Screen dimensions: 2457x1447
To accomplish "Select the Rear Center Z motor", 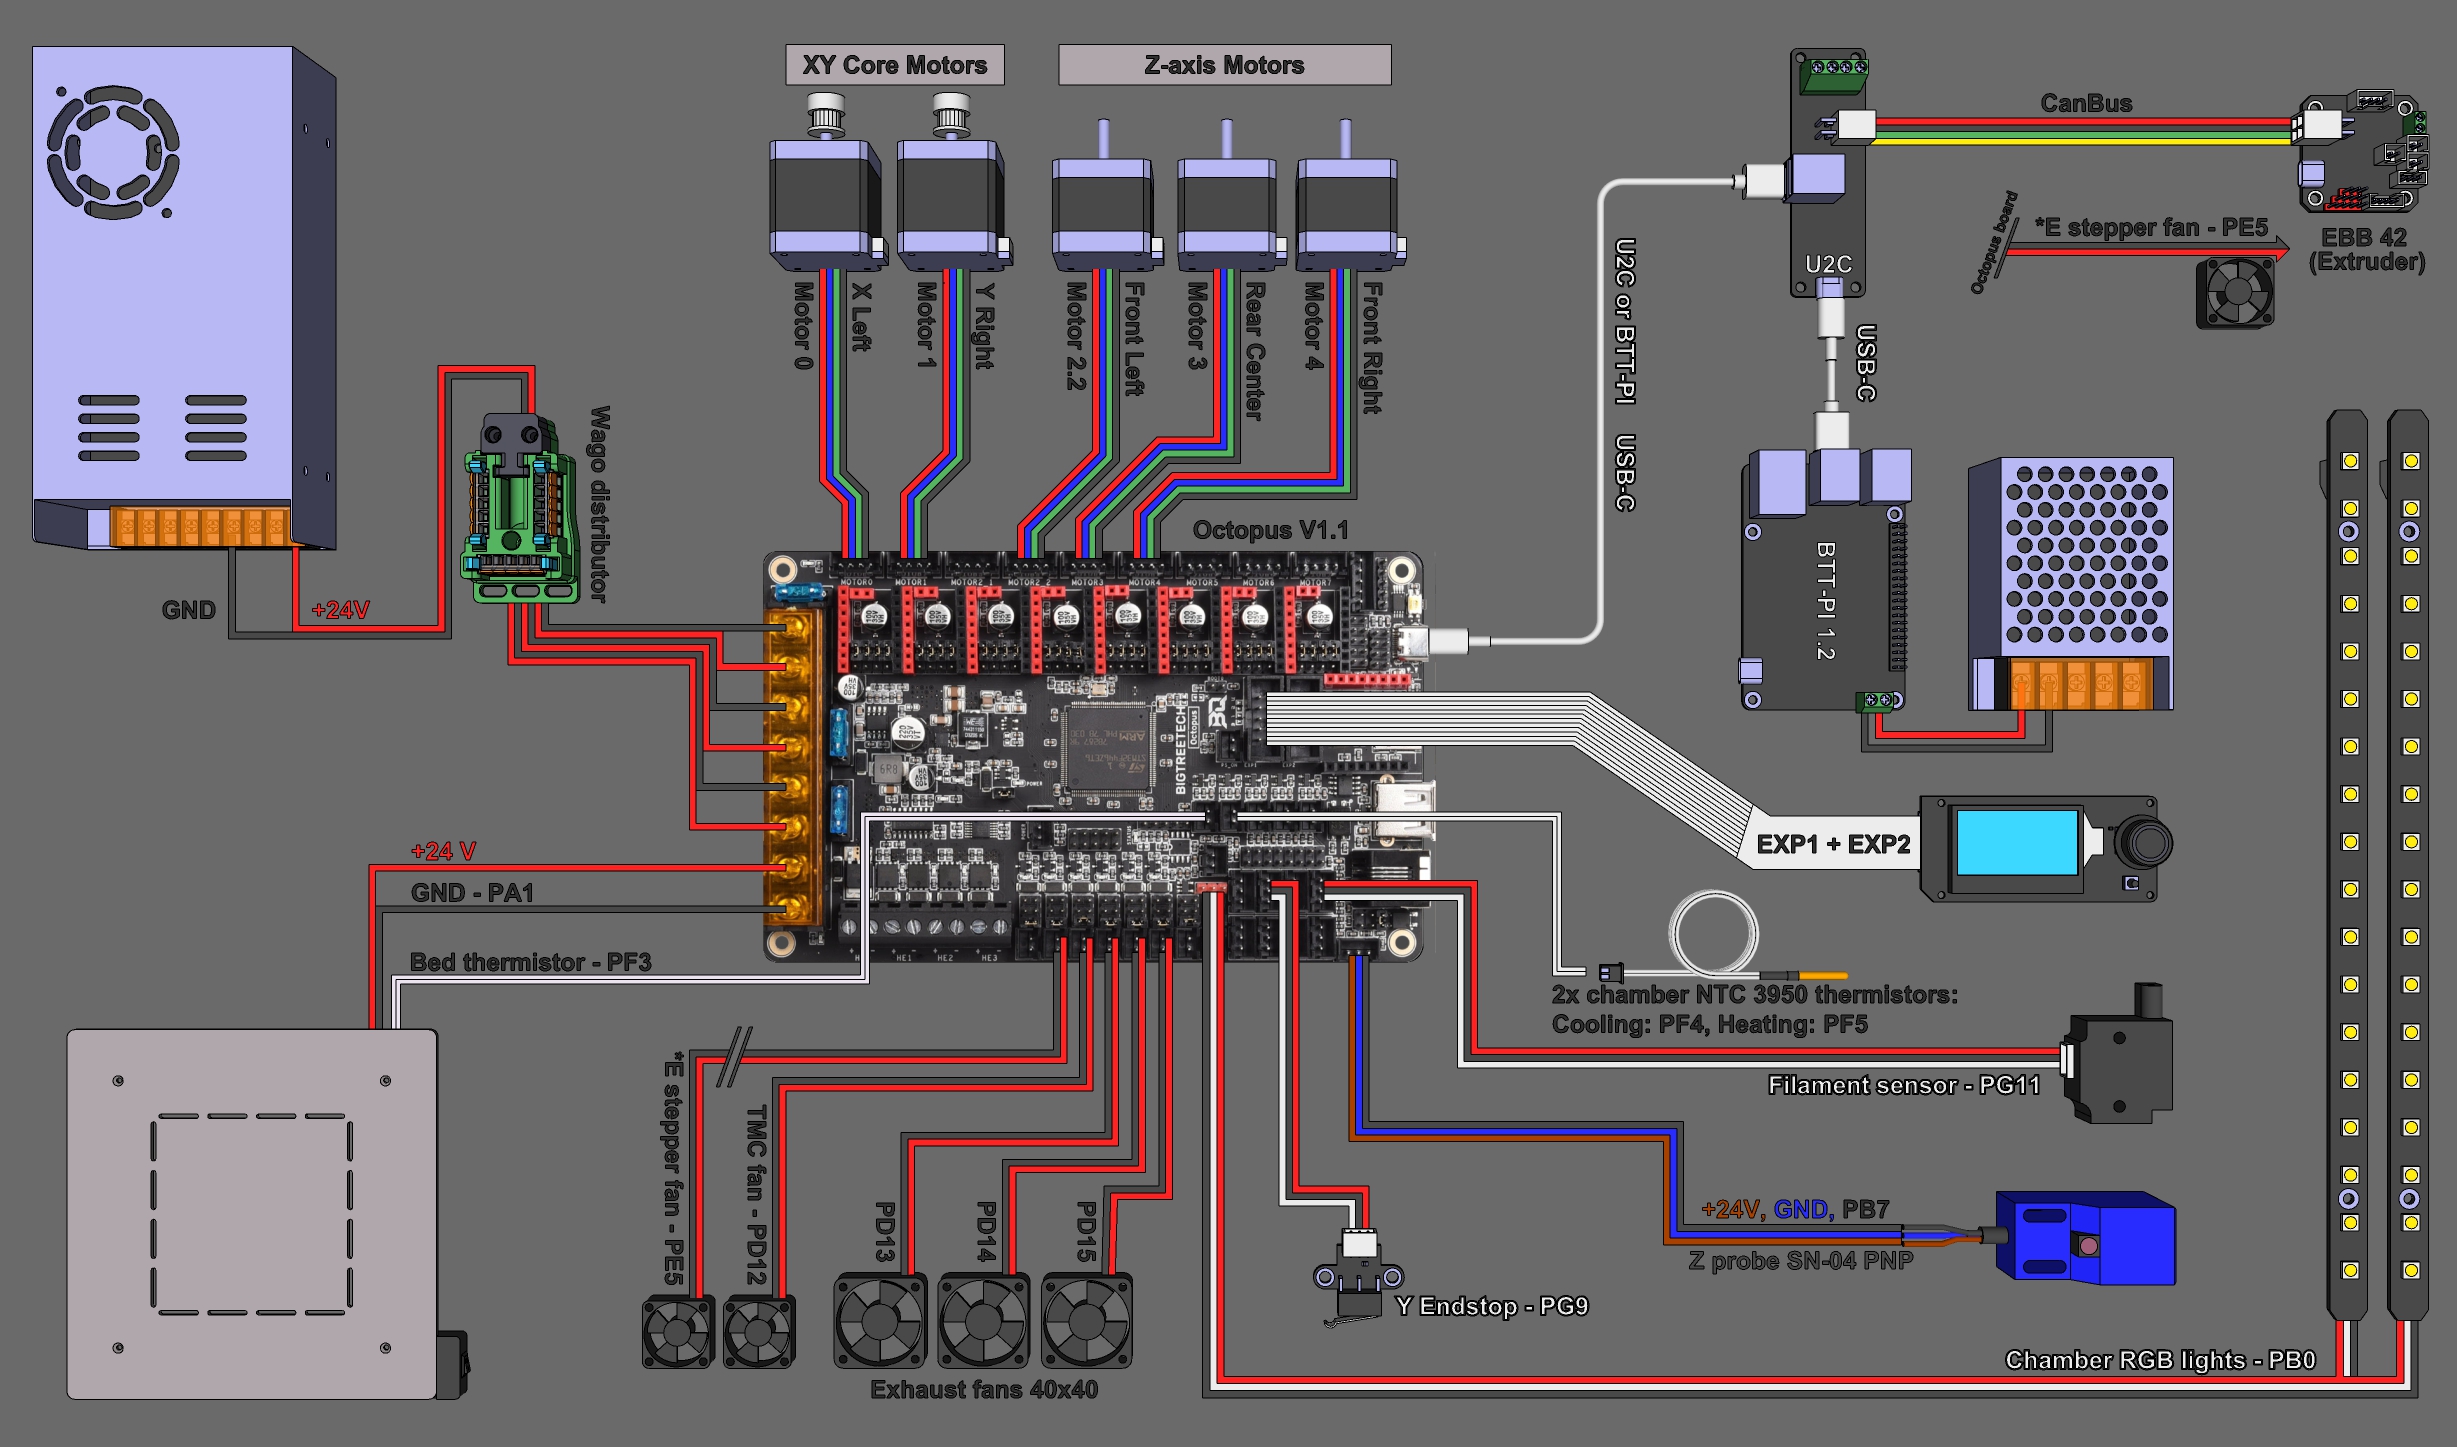I will tap(1231, 197).
